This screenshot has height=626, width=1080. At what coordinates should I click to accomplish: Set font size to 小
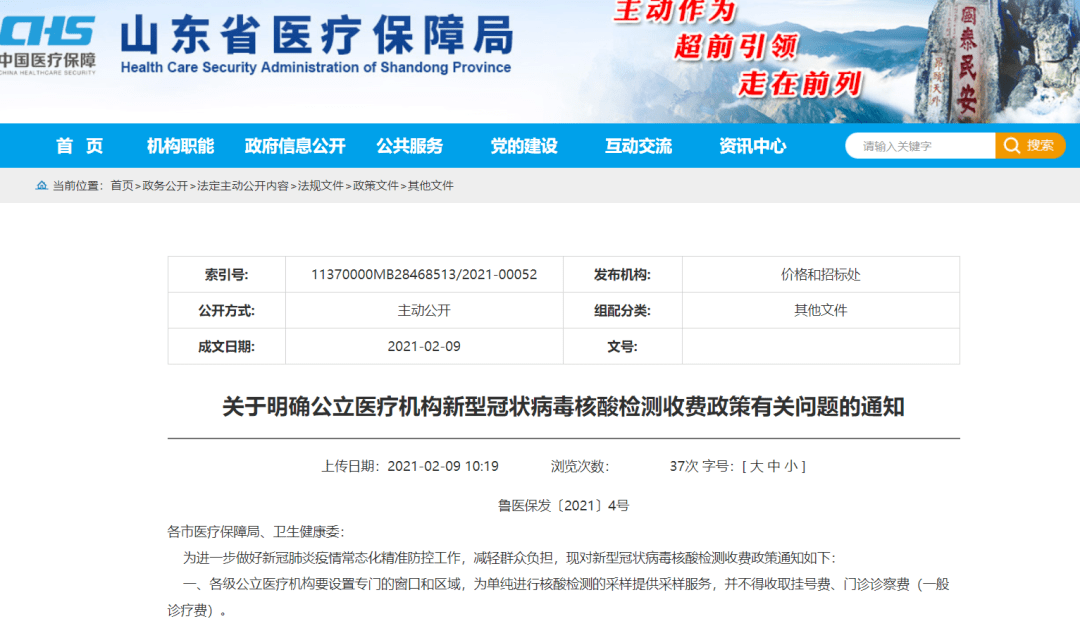click(791, 466)
